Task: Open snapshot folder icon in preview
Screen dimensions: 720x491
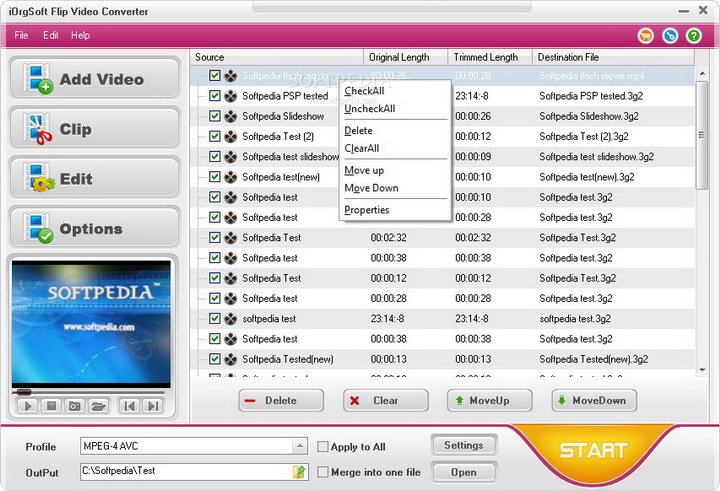Action: point(98,406)
